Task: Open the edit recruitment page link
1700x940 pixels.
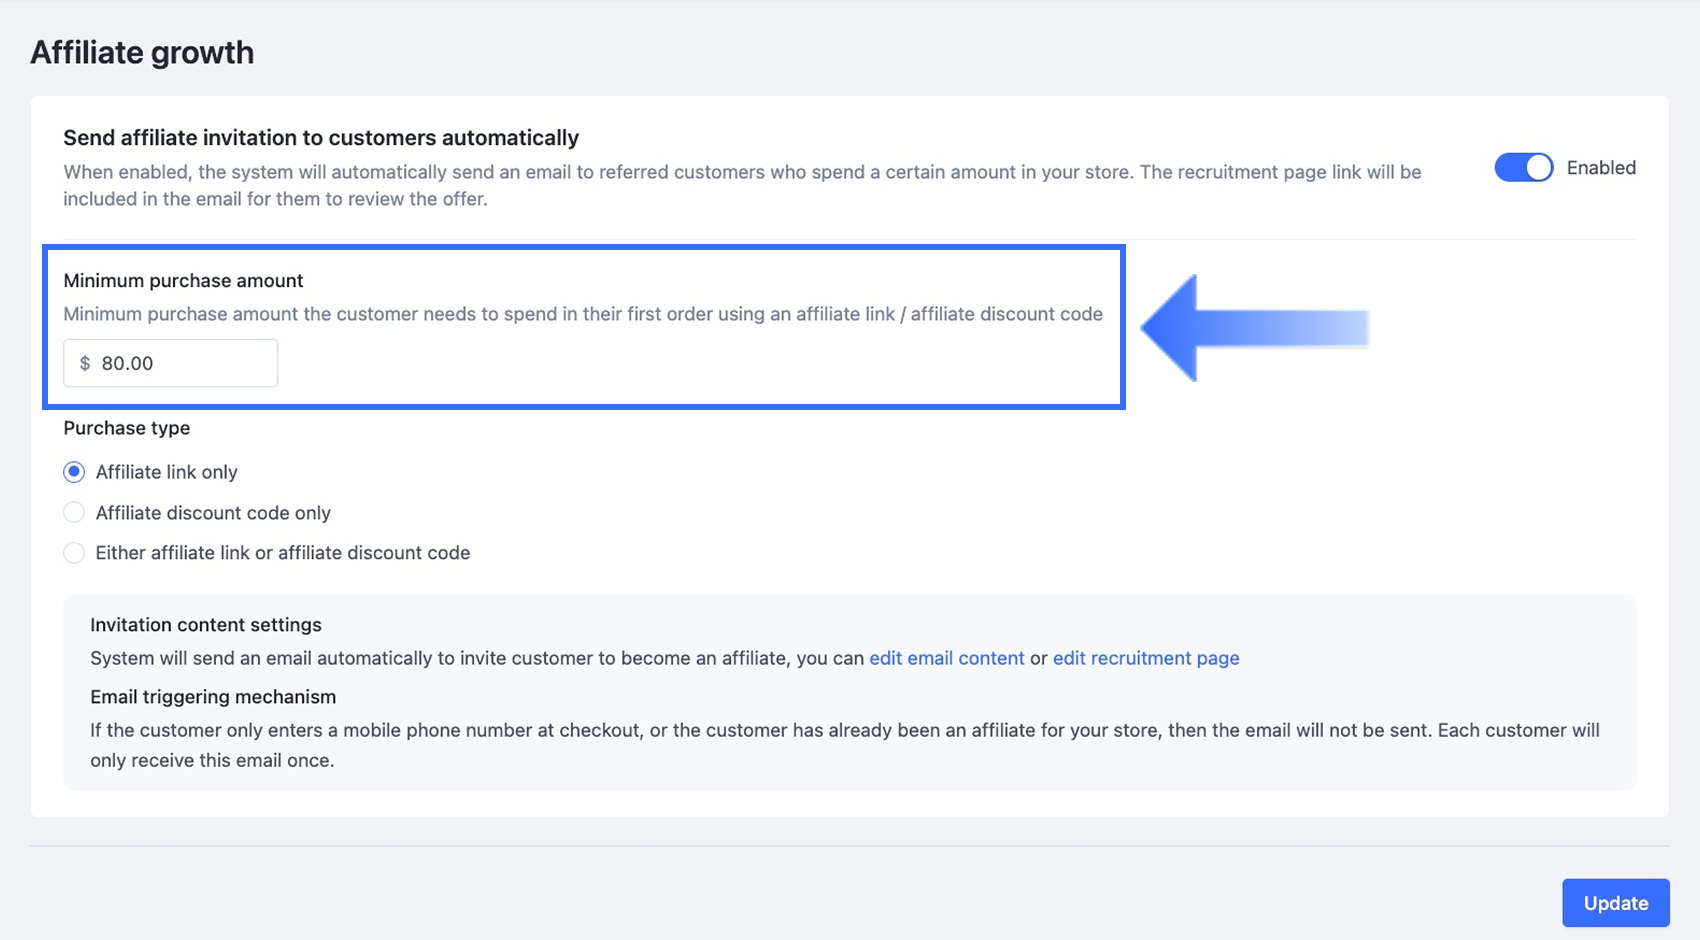Action: tap(1146, 658)
